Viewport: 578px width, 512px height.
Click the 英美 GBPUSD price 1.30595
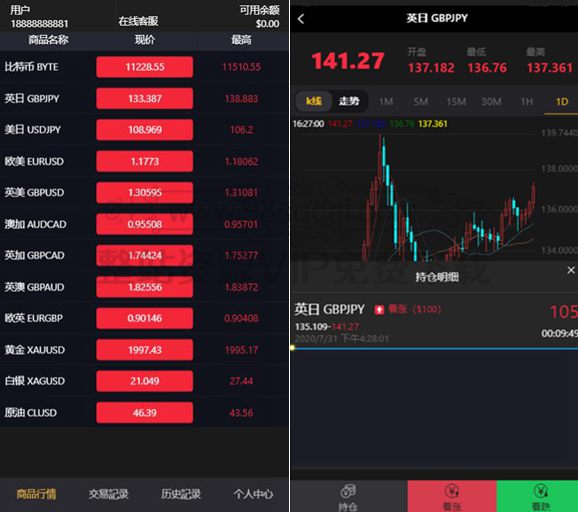[144, 192]
